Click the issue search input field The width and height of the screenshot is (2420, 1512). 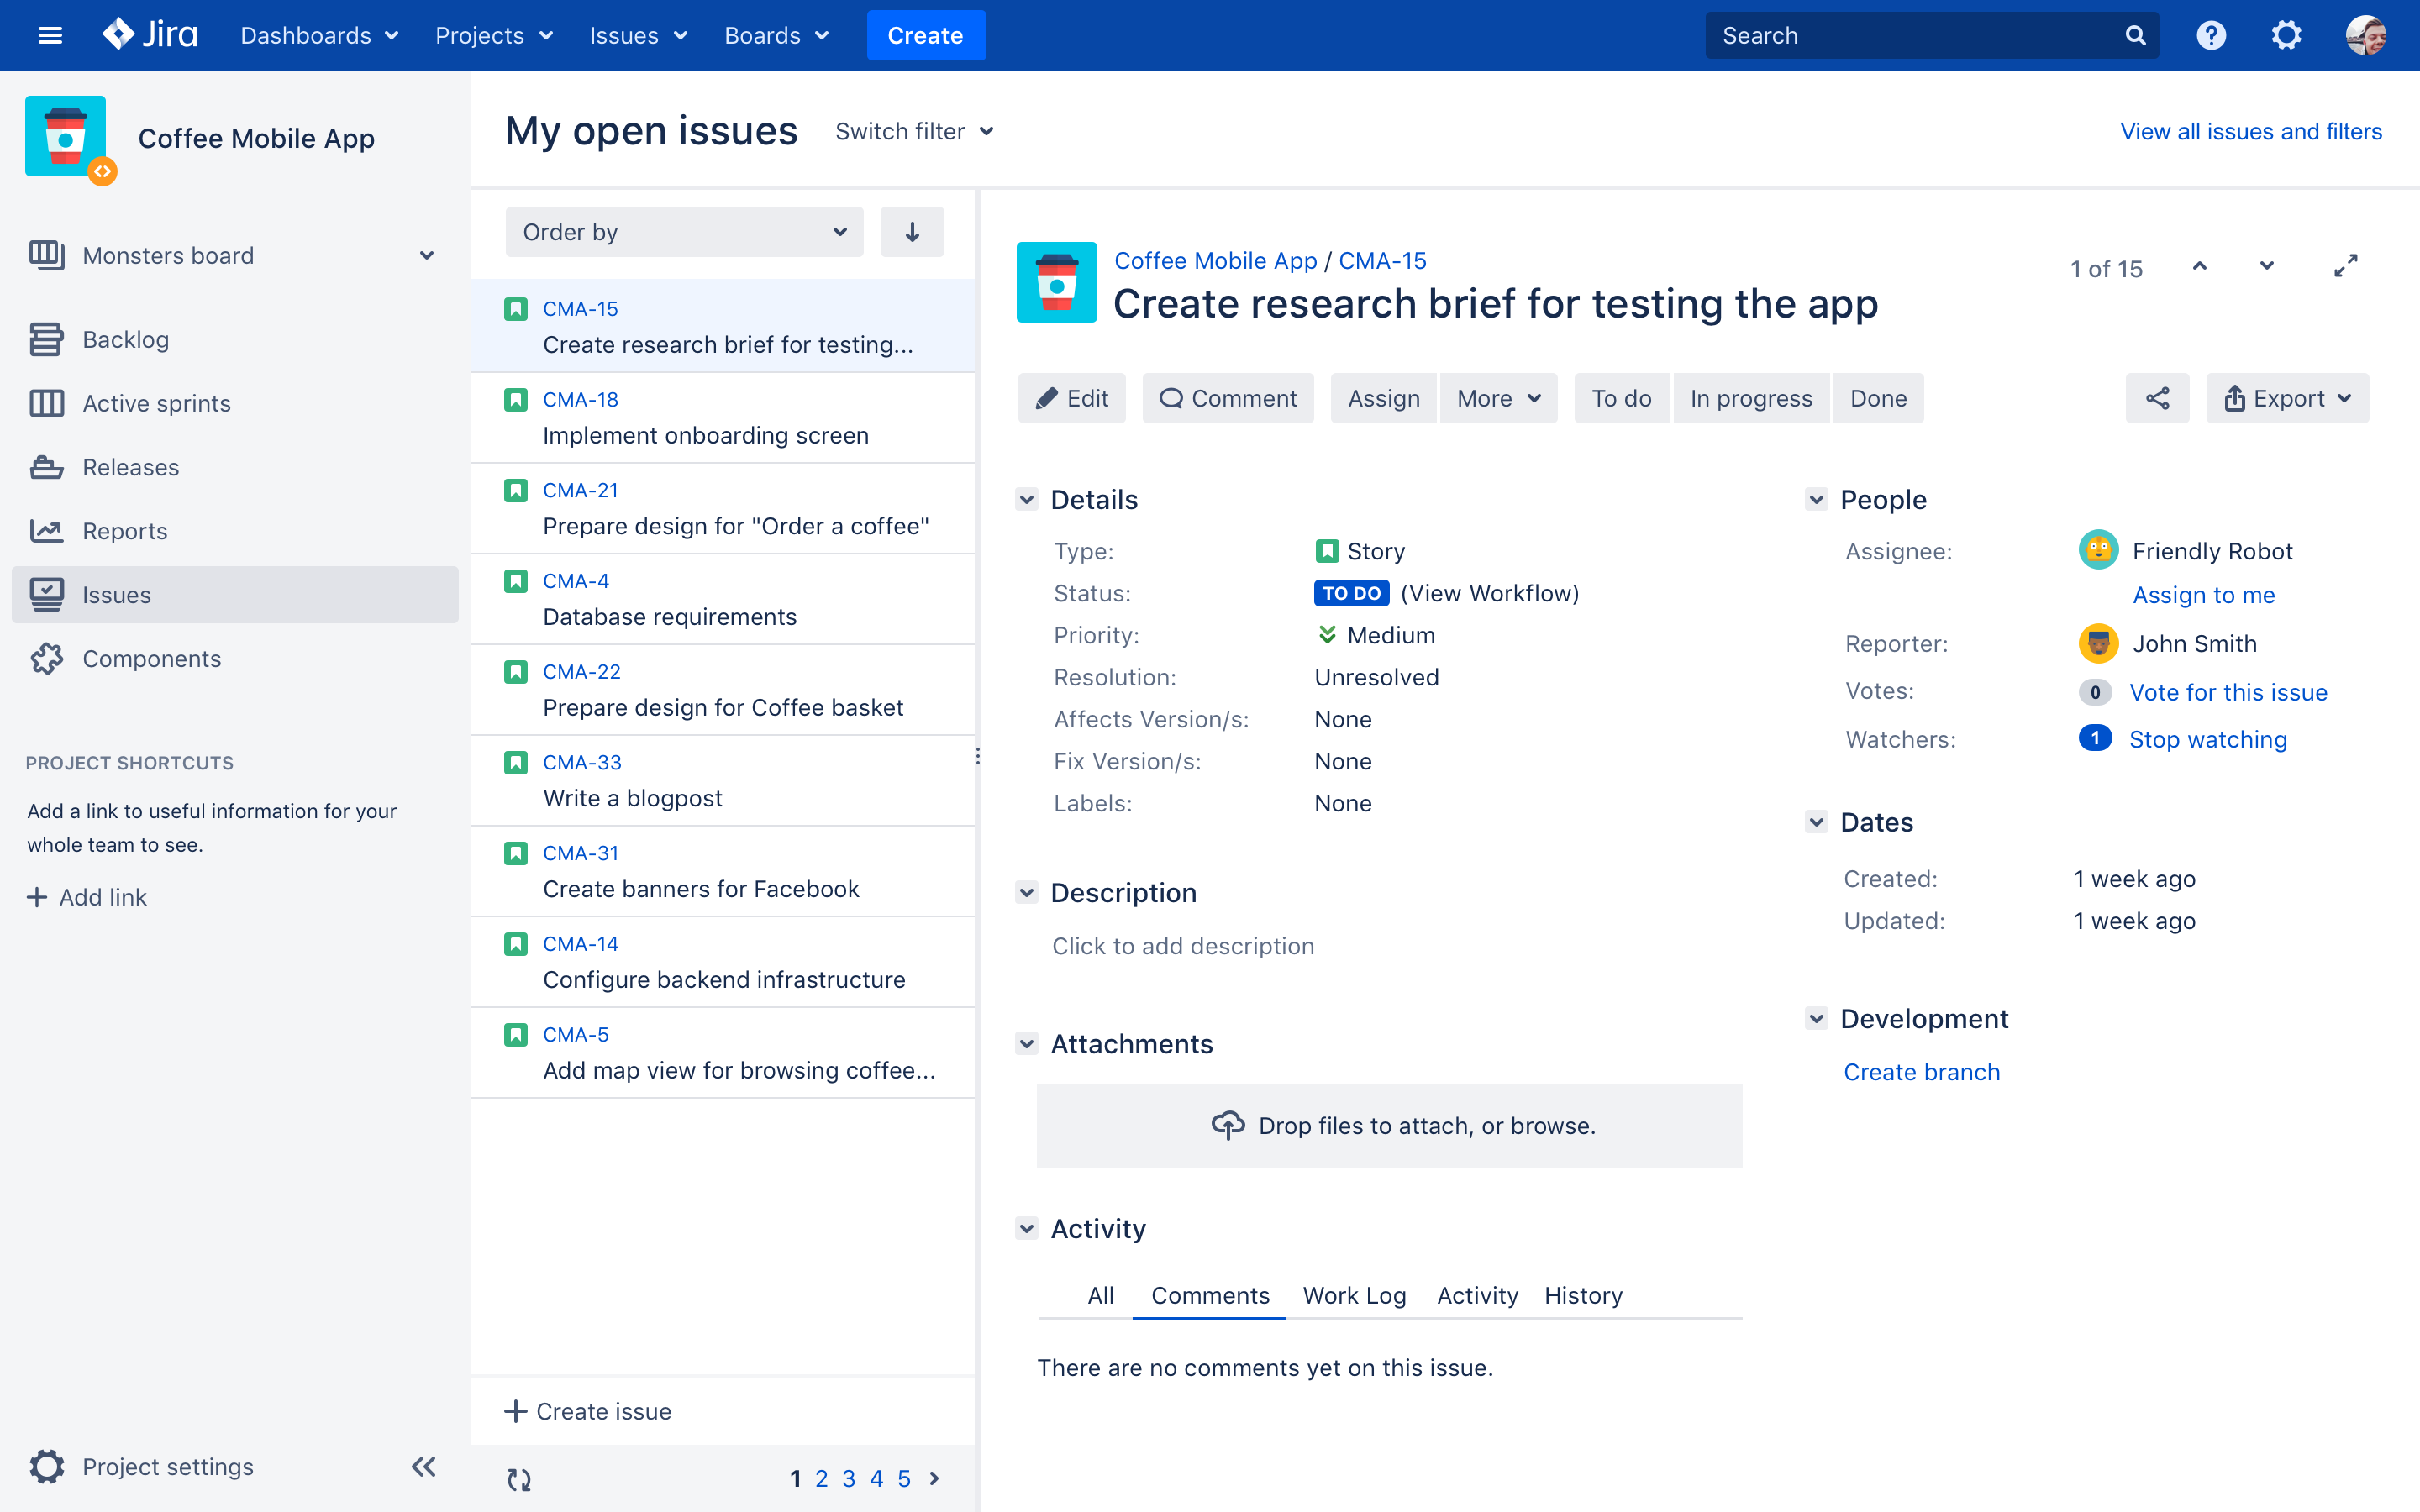coord(1917,34)
